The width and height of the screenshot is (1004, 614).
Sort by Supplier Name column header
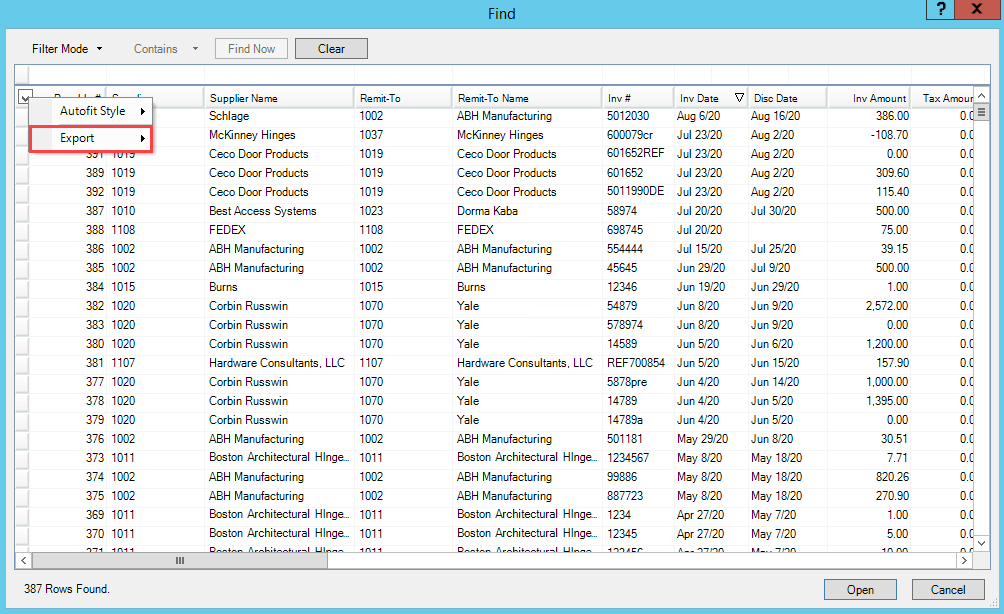click(x=279, y=98)
